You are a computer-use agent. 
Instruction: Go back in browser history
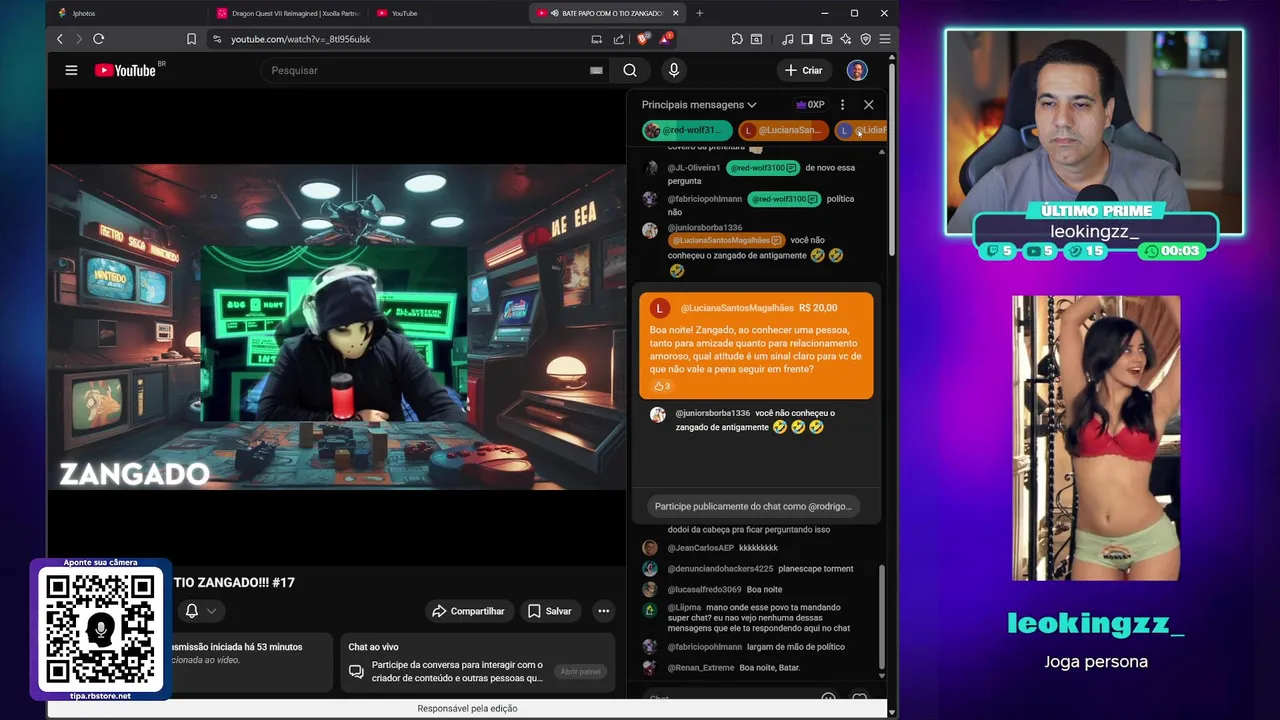pos(60,39)
